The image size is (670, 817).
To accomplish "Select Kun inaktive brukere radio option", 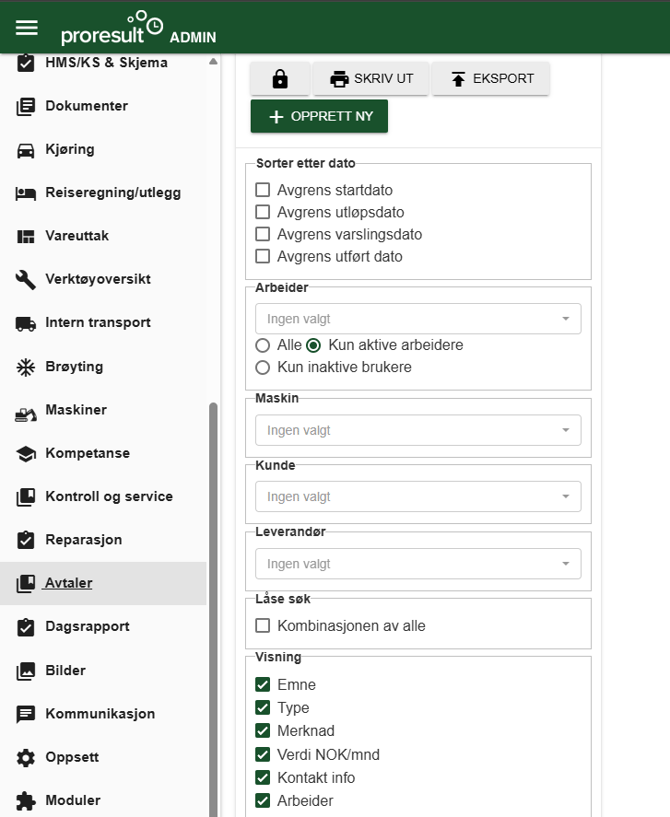I will (x=263, y=368).
